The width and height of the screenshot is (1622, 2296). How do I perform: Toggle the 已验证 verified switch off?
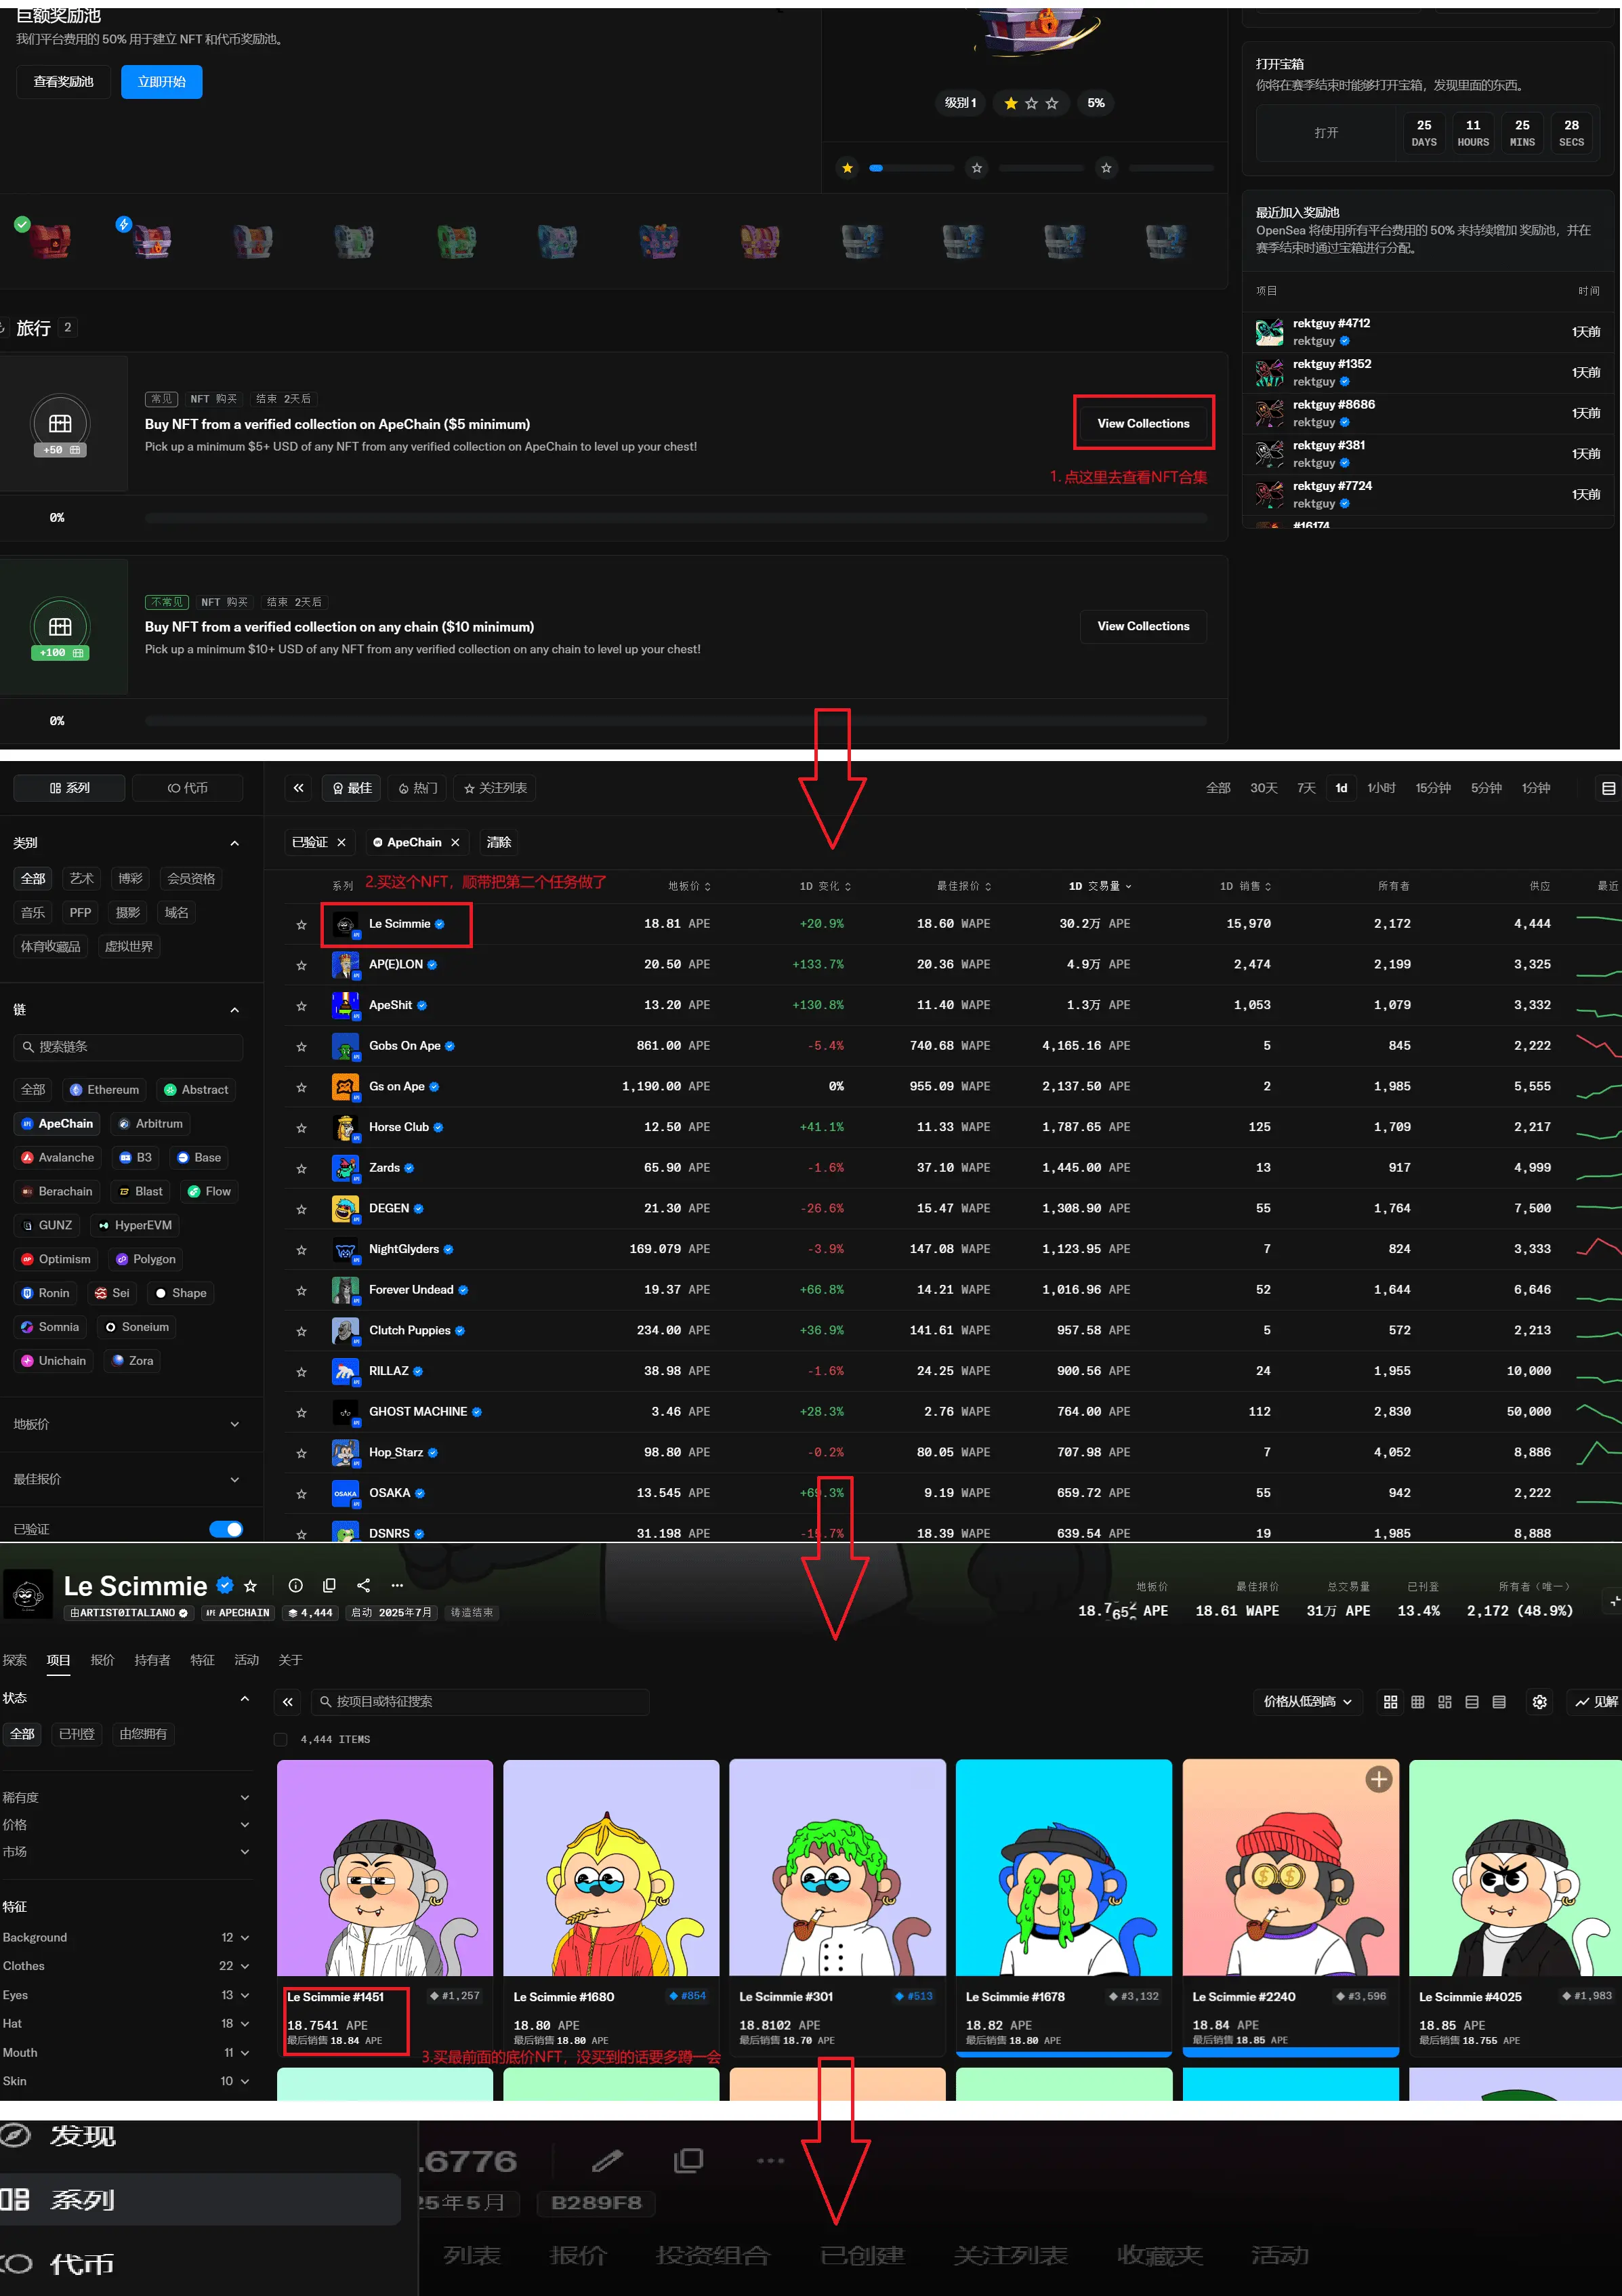point(226,1529)
